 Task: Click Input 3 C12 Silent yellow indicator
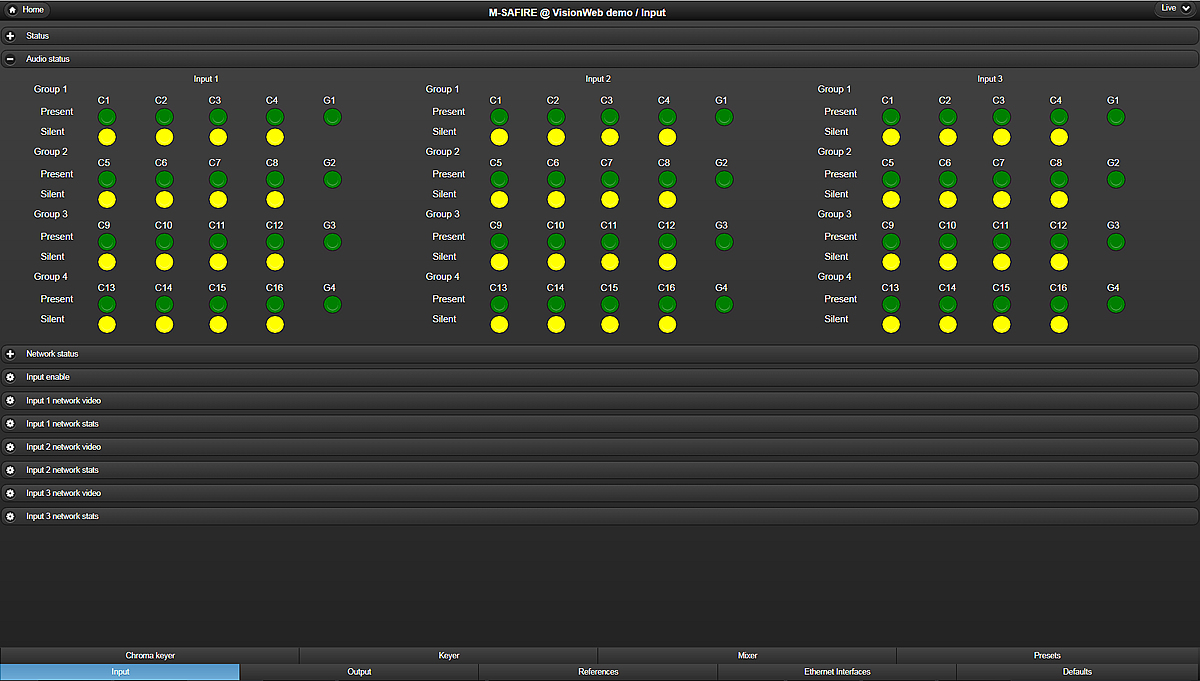pyautogui.click(x=1059, y=262)
